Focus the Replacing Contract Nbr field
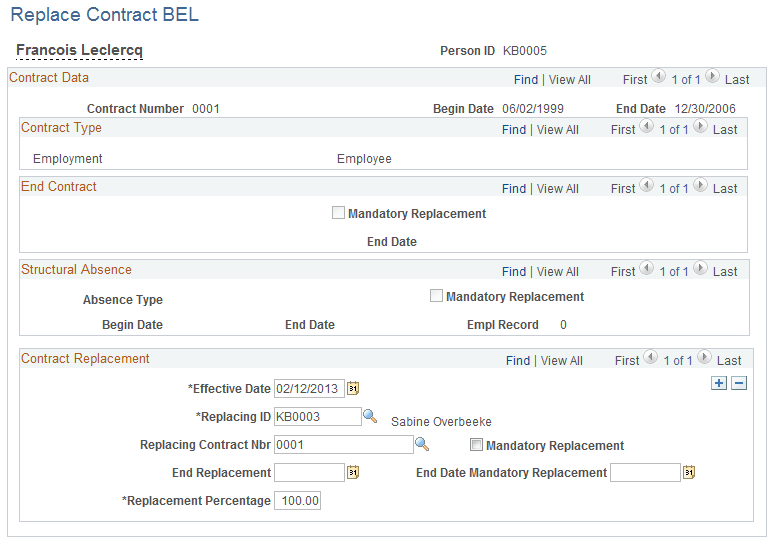 [344, 445]
